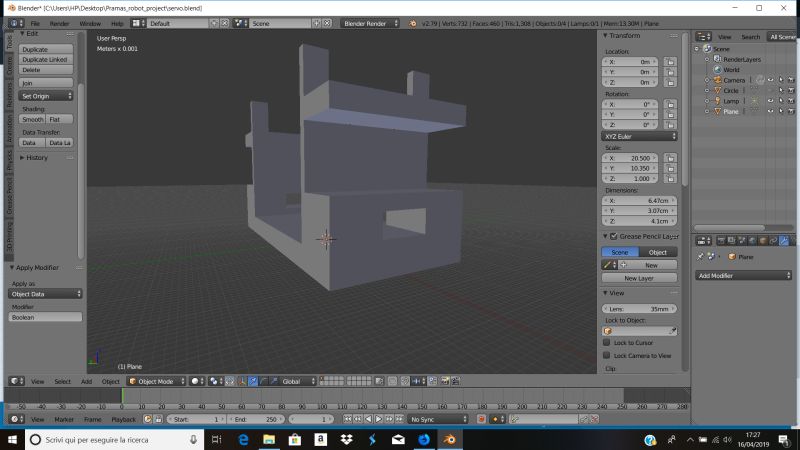The height and width of the screenshot is (450, 800).
Task: Open the File menu
Action: pos(35,23)
